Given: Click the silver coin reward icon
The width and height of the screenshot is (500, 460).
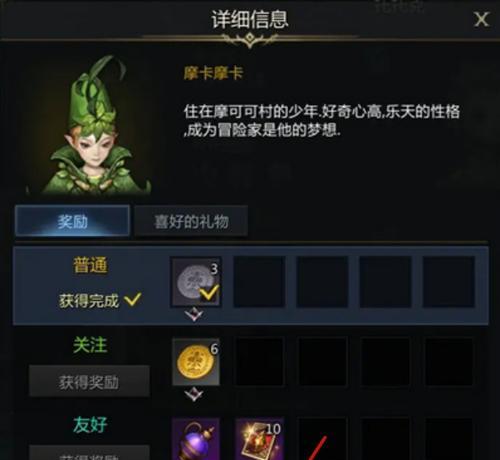Looking at the screenshot, I should click(x=196, y=282).
